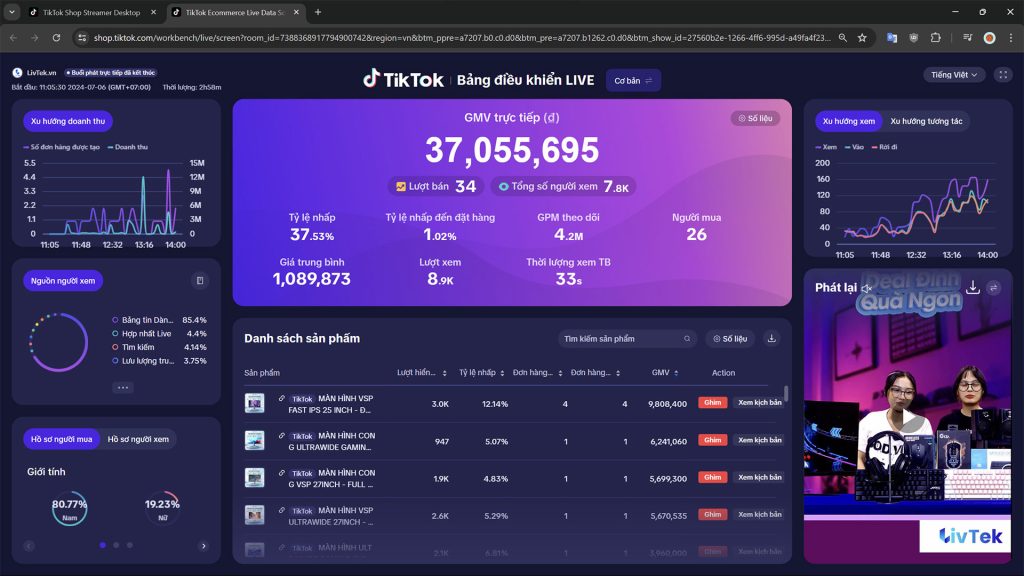Download the replay video
Screen dimensions: 1024x576
point(972,287)
